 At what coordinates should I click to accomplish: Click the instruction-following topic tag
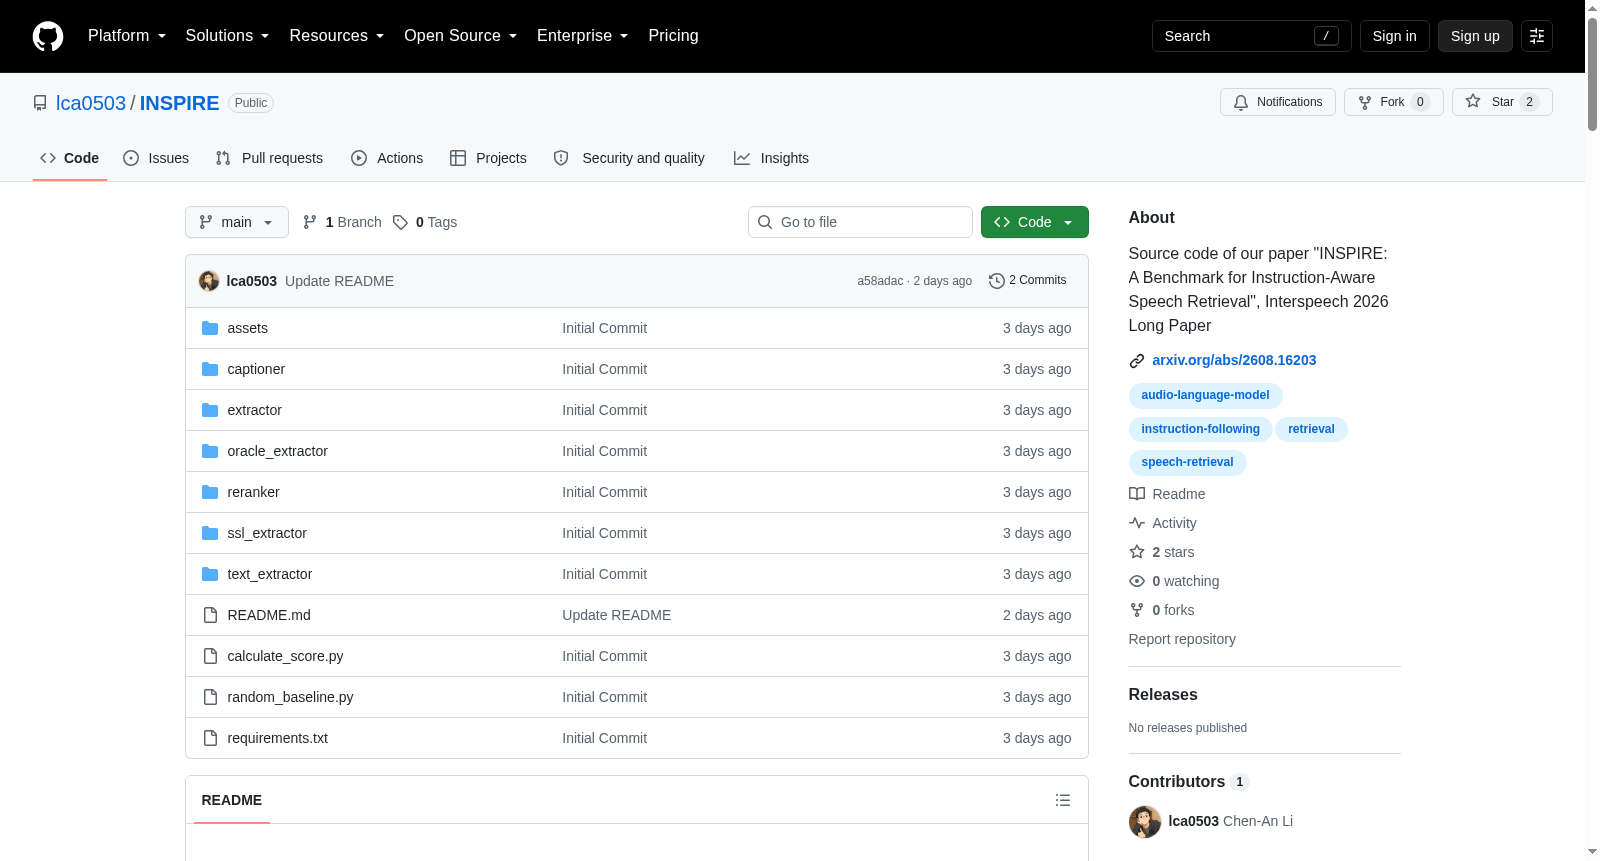pyautogui.click(x=1201, y=430)
